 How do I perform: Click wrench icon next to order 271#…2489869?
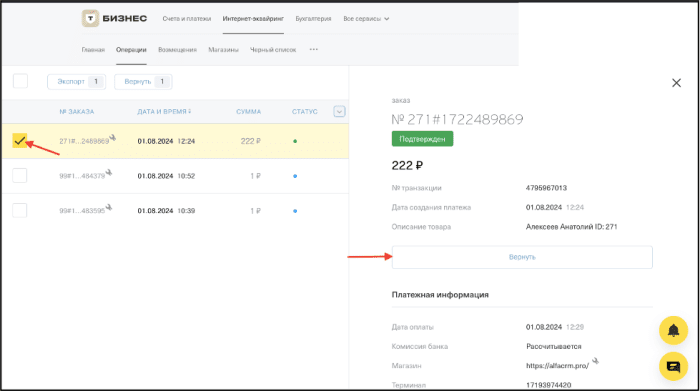coord(113,137)
